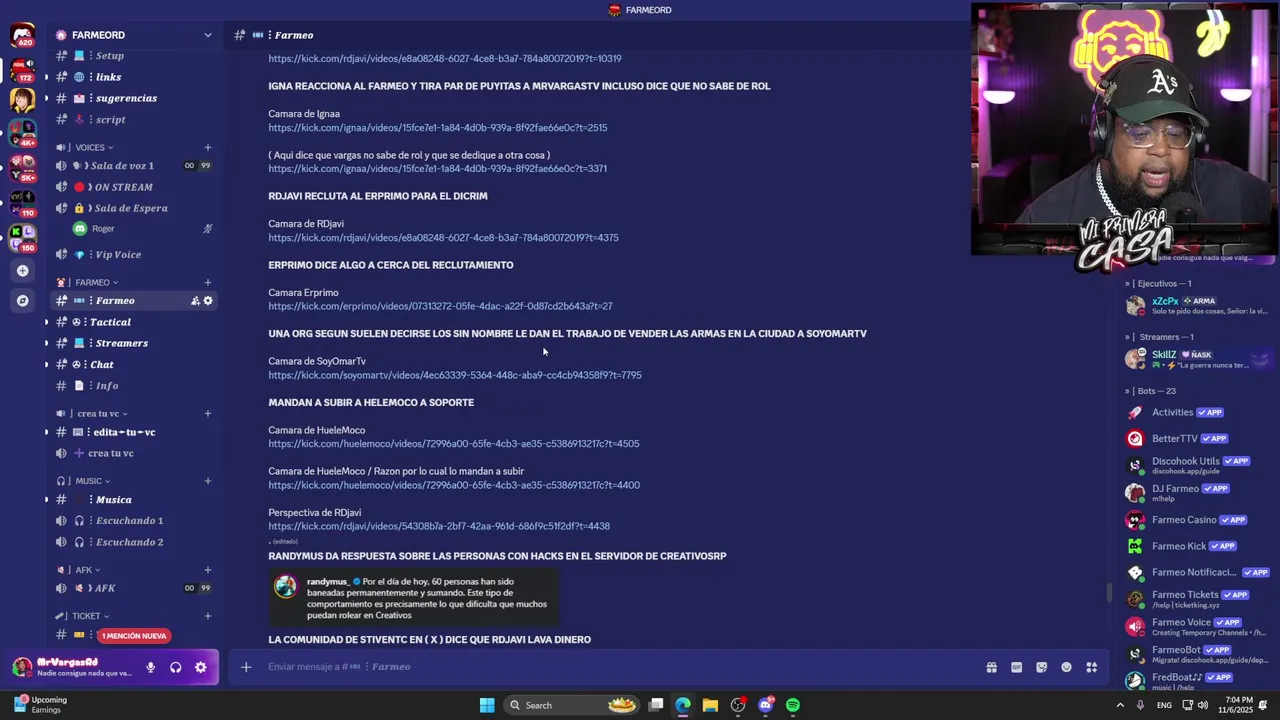This screenshot has height=720, width=1280.
Task: Click the plus attach button in message bar
Action: click(246, 667)
